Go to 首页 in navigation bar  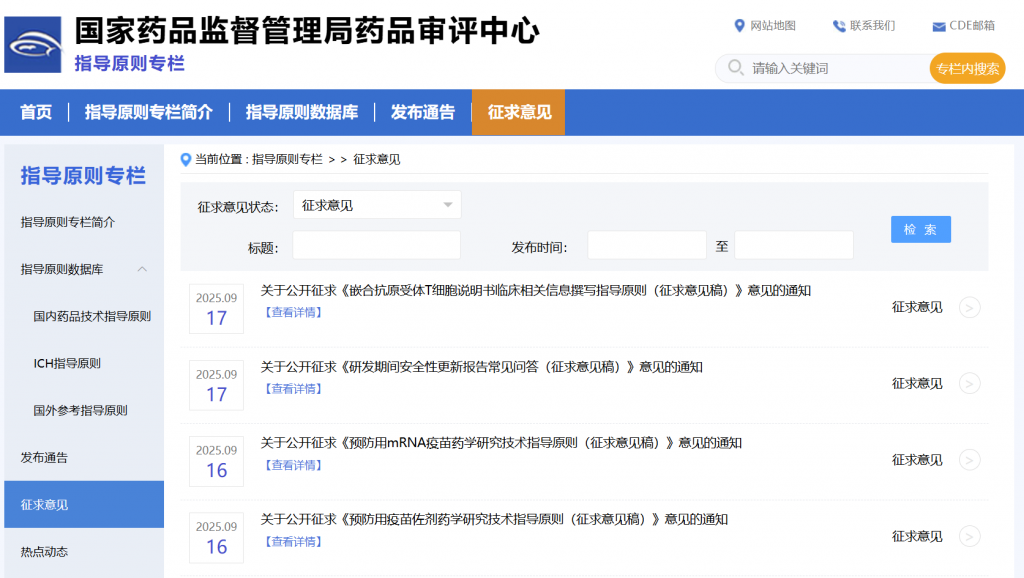click(36, 112)
